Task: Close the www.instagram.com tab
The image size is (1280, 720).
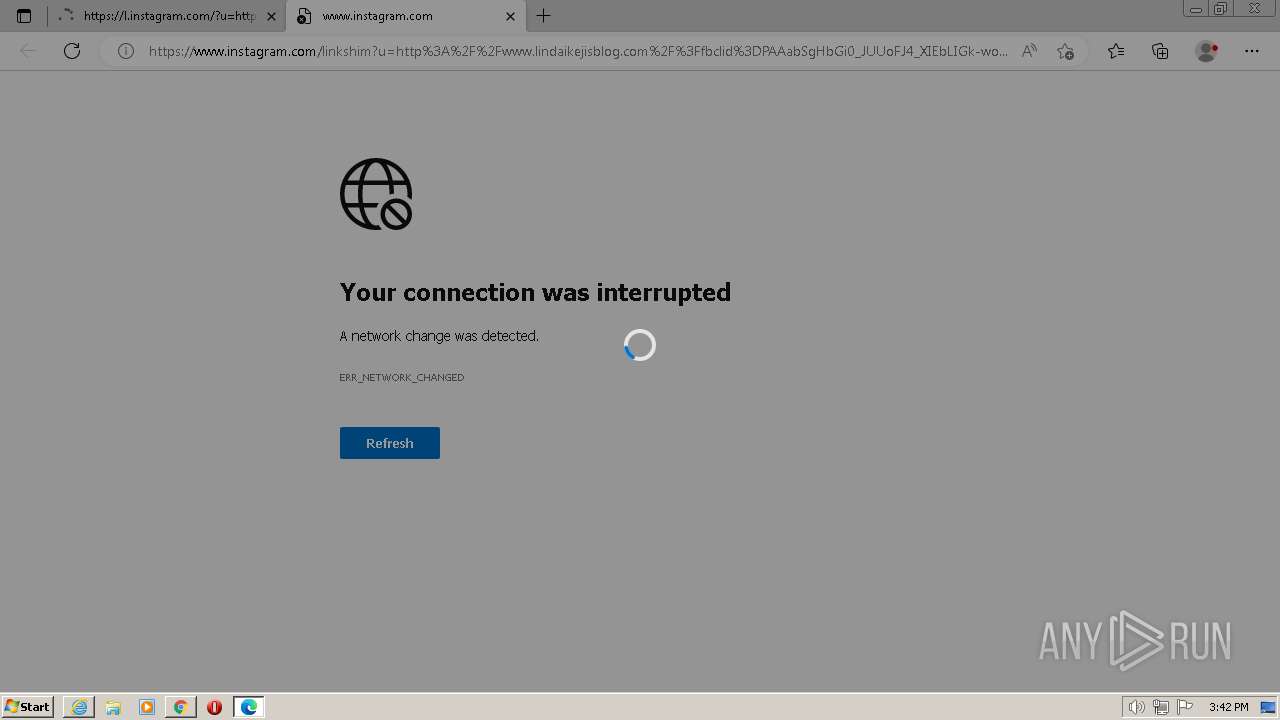Action: point(510,16)
